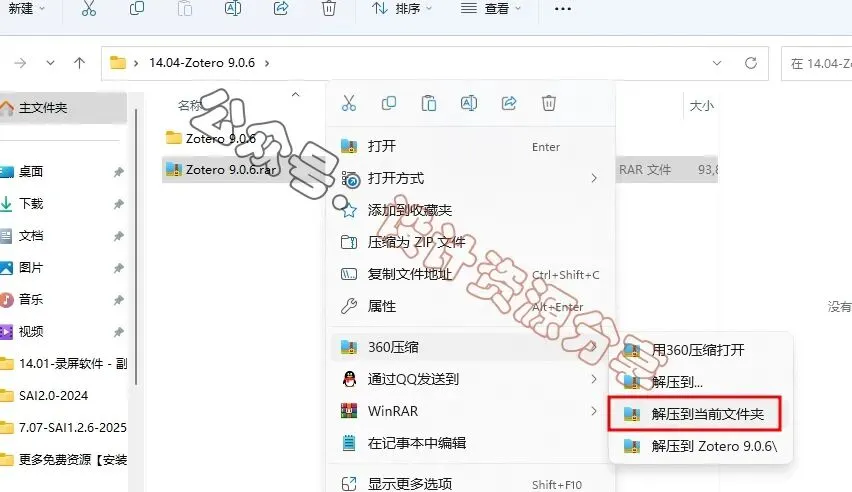852x492 pixels.
Task: Expand the address bar history dropdown
Action: (x=717, y=63)
